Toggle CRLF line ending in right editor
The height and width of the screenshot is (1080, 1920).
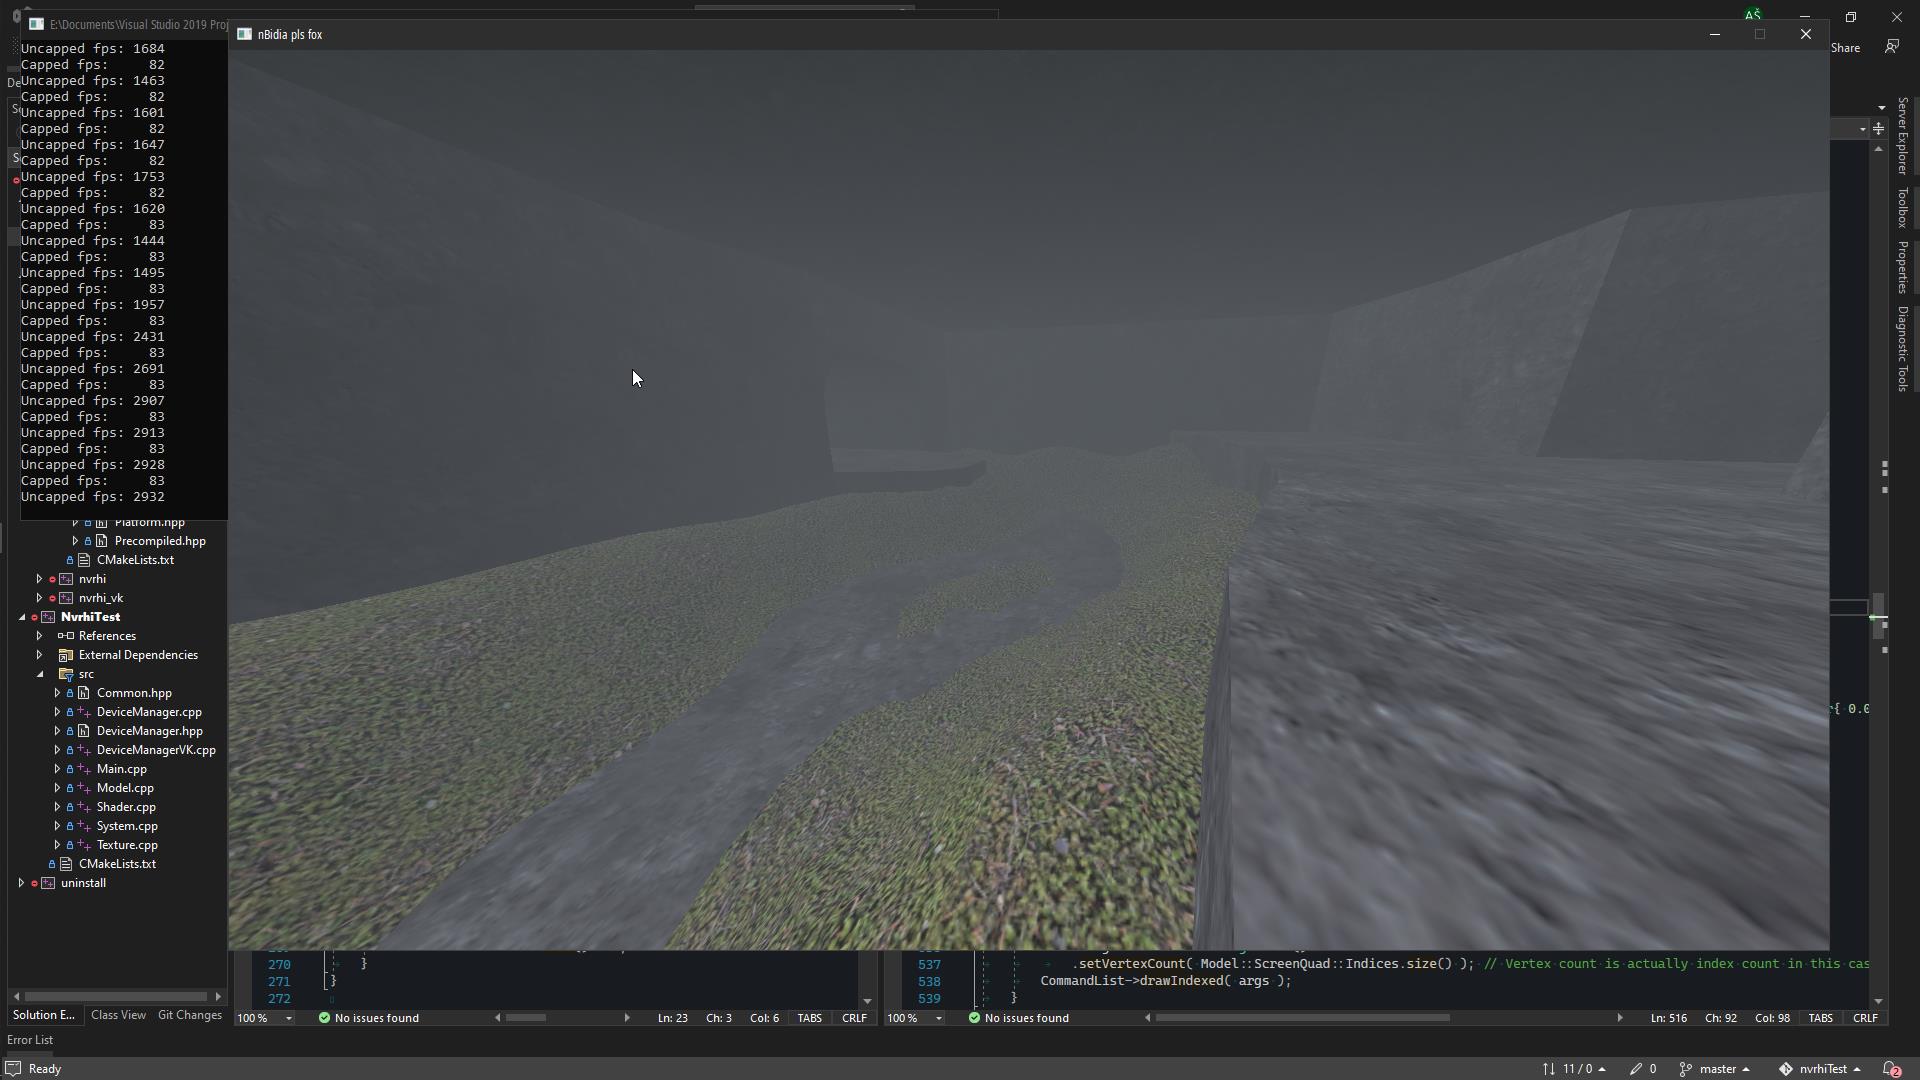click(x=1864, y=1018)
